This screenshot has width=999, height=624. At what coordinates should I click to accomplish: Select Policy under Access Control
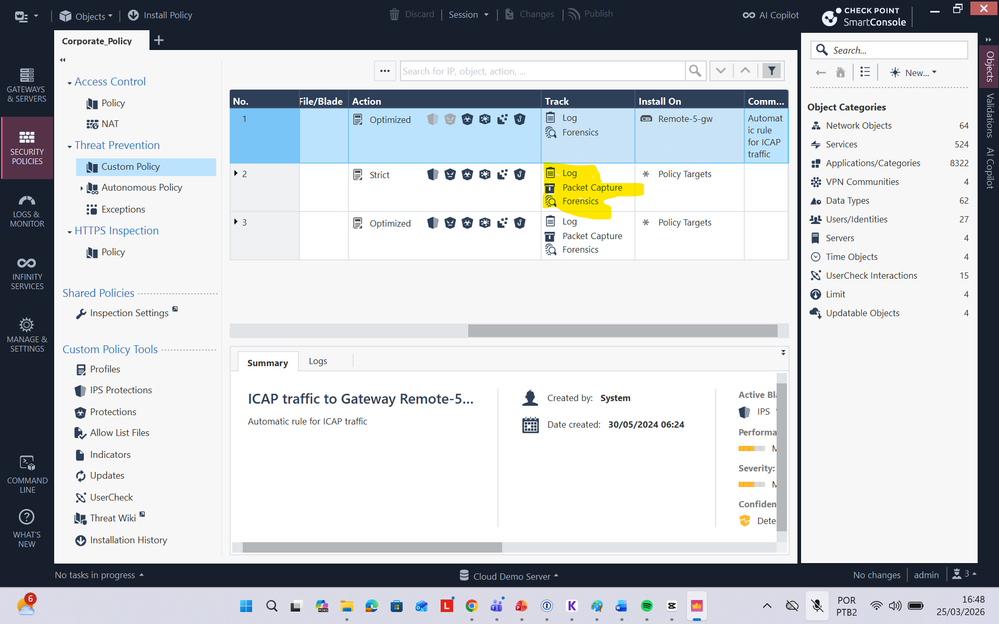[x=106, y=103]
